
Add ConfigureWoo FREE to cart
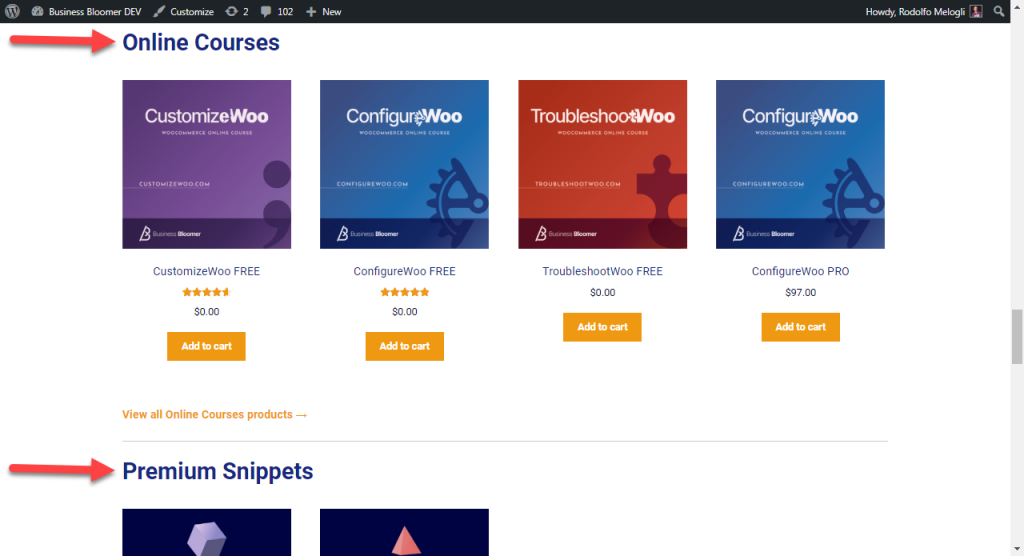(x=404, y=346)
